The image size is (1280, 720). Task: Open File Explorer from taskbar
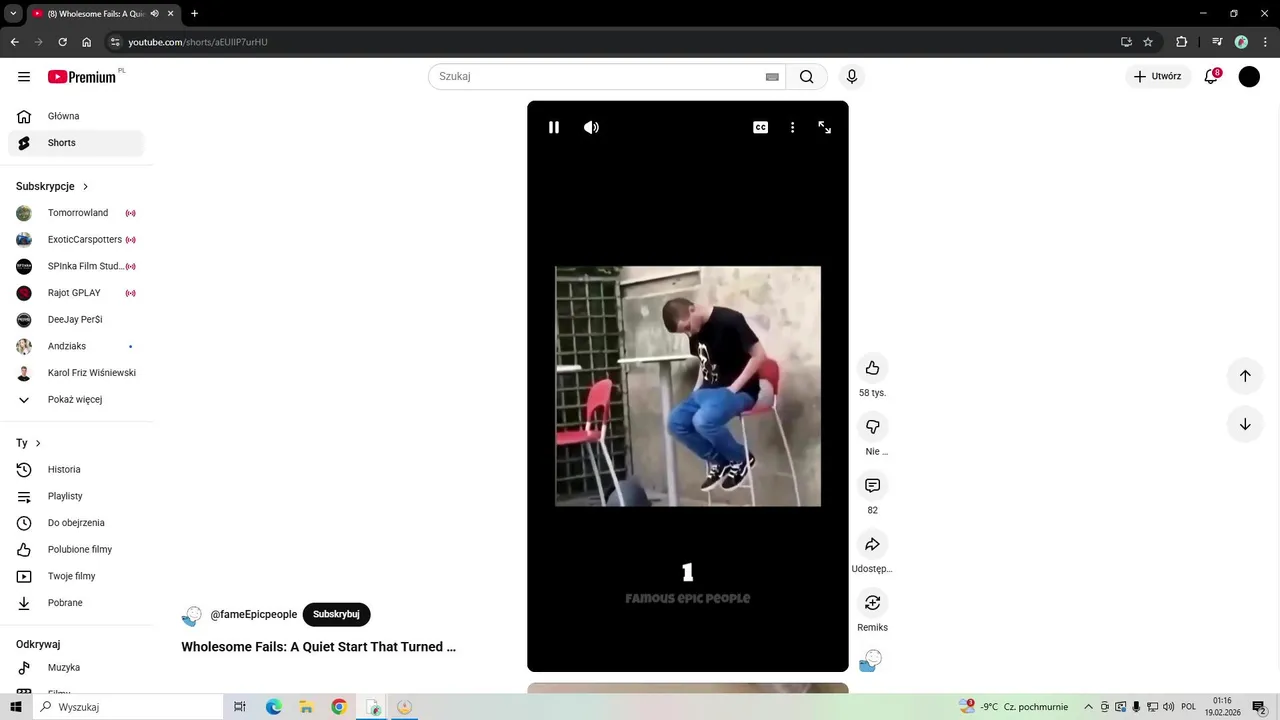306,707
